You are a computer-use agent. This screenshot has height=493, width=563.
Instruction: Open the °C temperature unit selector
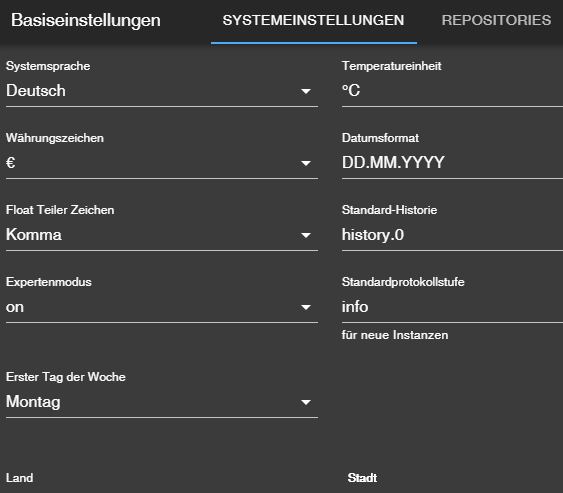pyautogui.click(x=452, y=91)
